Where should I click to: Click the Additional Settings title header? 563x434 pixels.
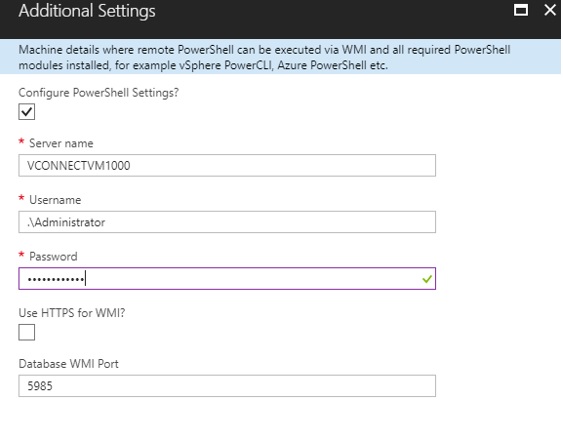point(87,11)
